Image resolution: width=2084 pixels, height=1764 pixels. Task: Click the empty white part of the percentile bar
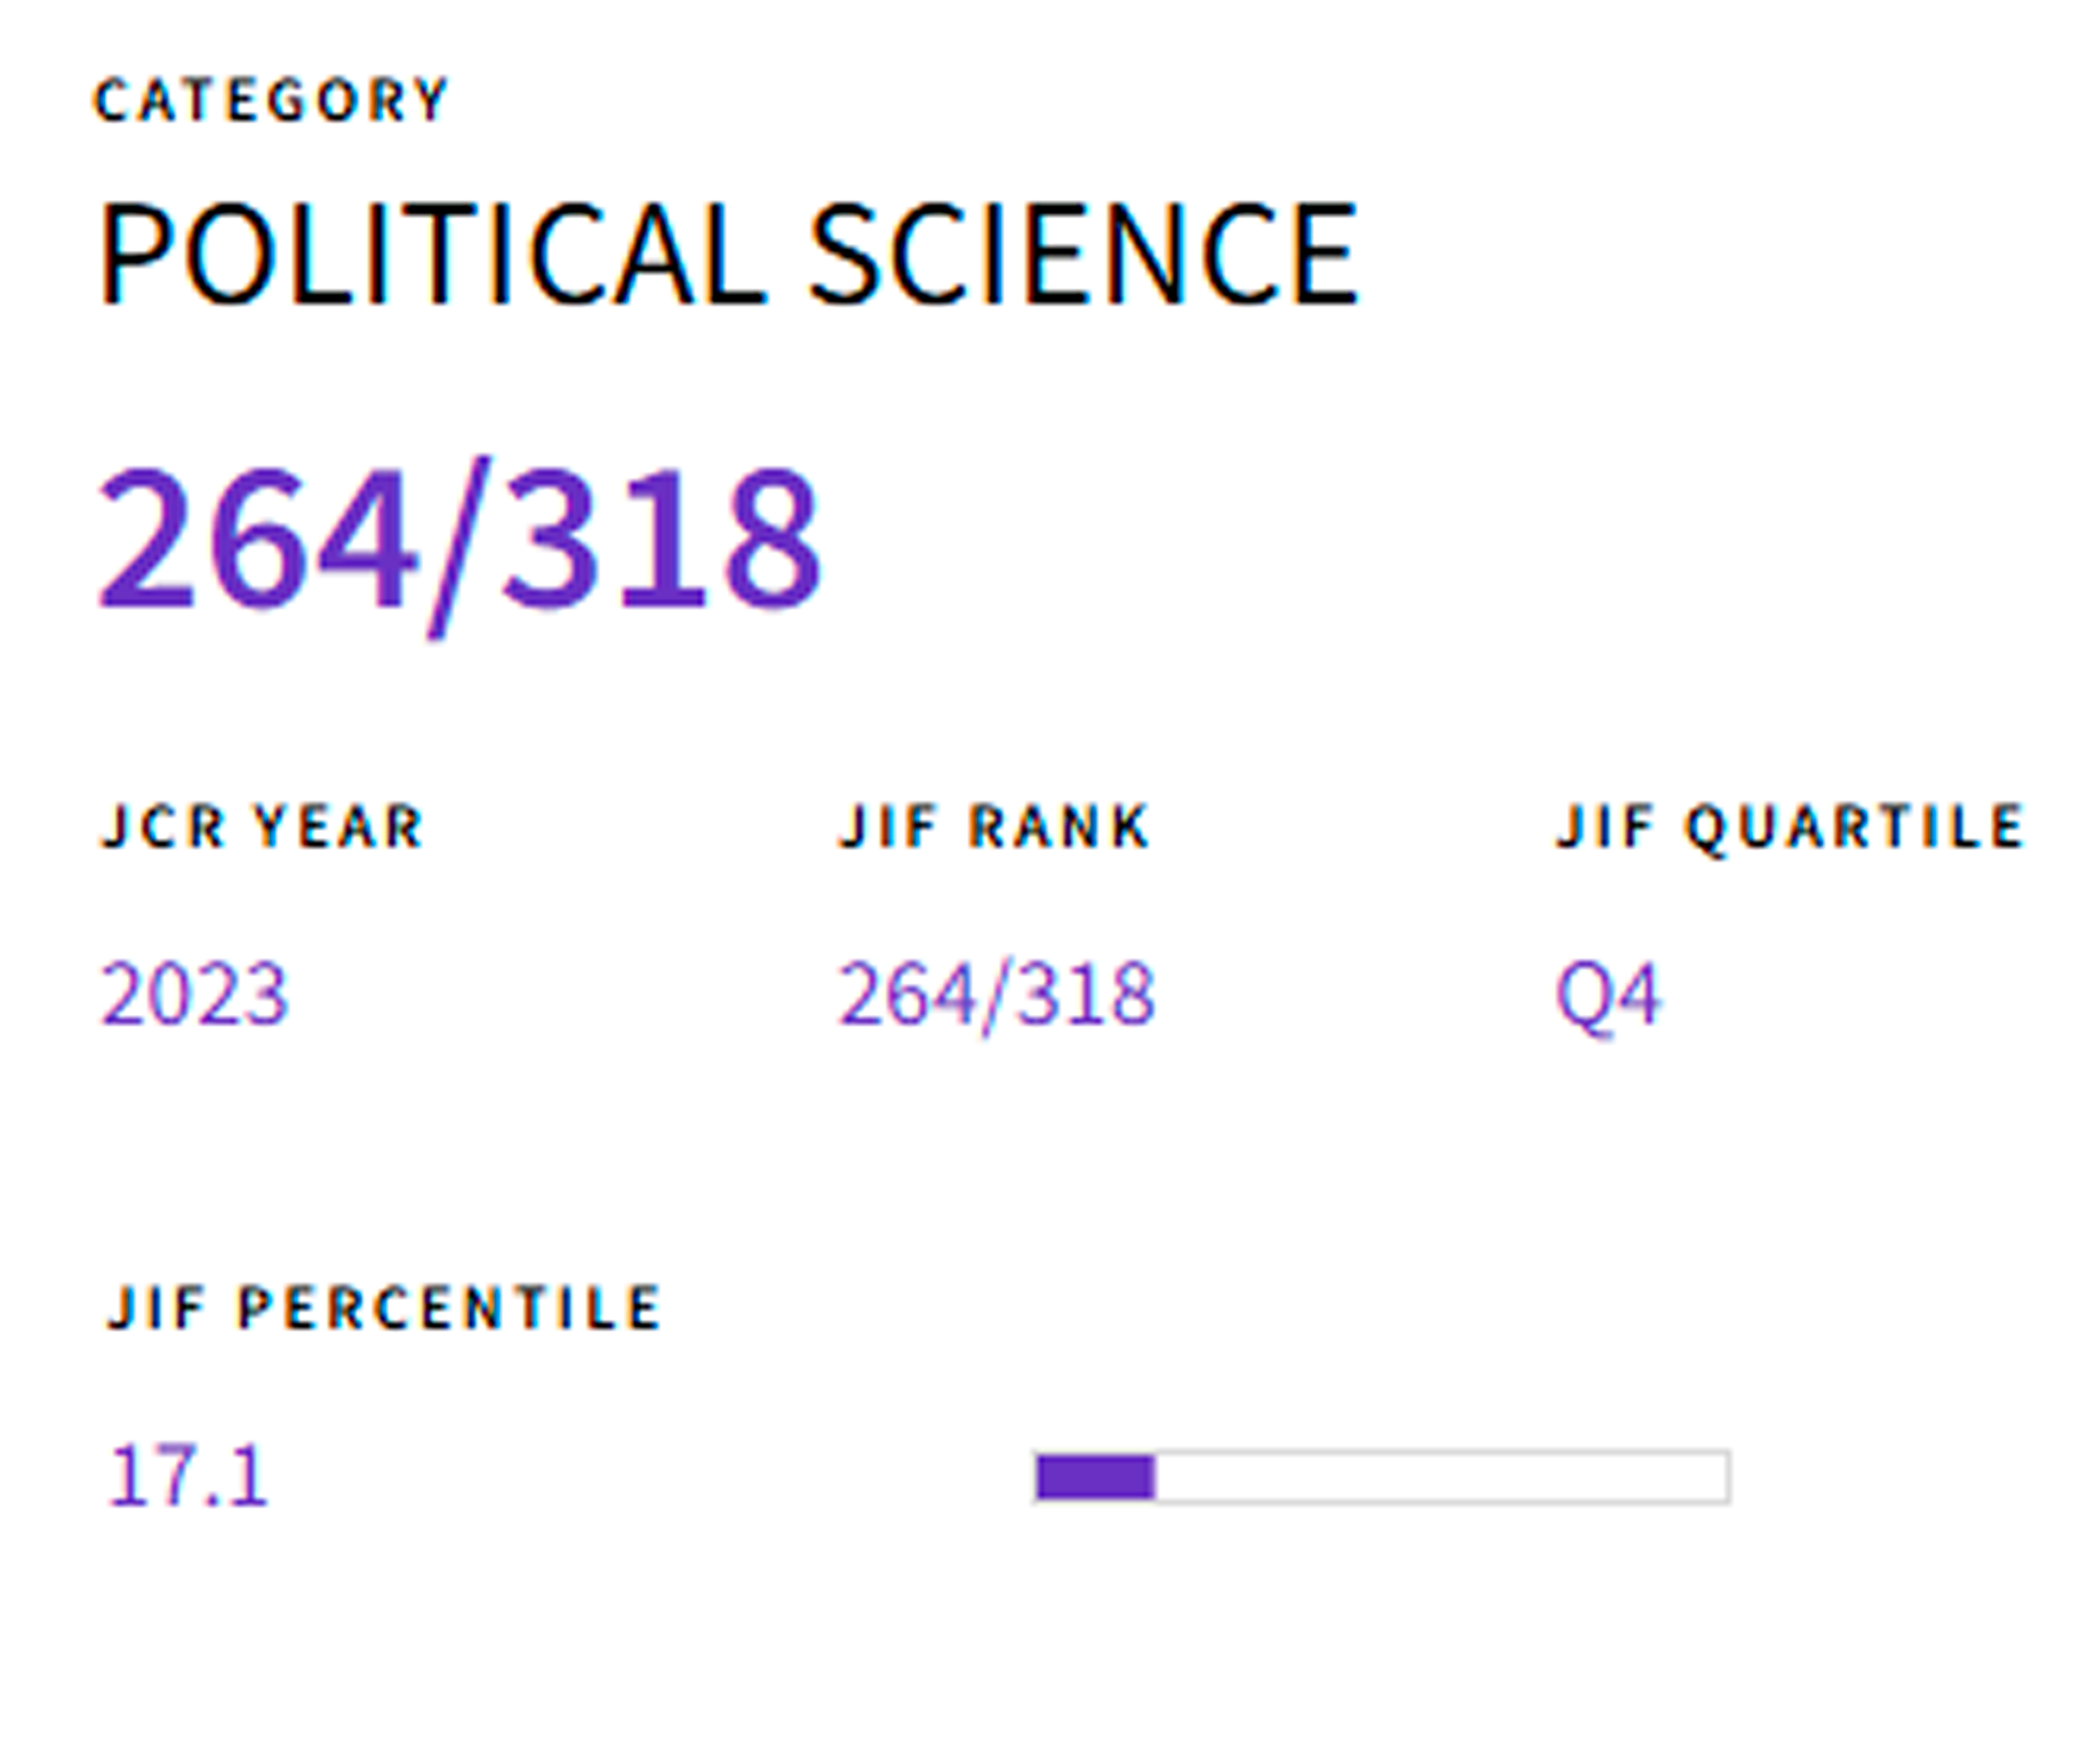coord(1442,1477)
